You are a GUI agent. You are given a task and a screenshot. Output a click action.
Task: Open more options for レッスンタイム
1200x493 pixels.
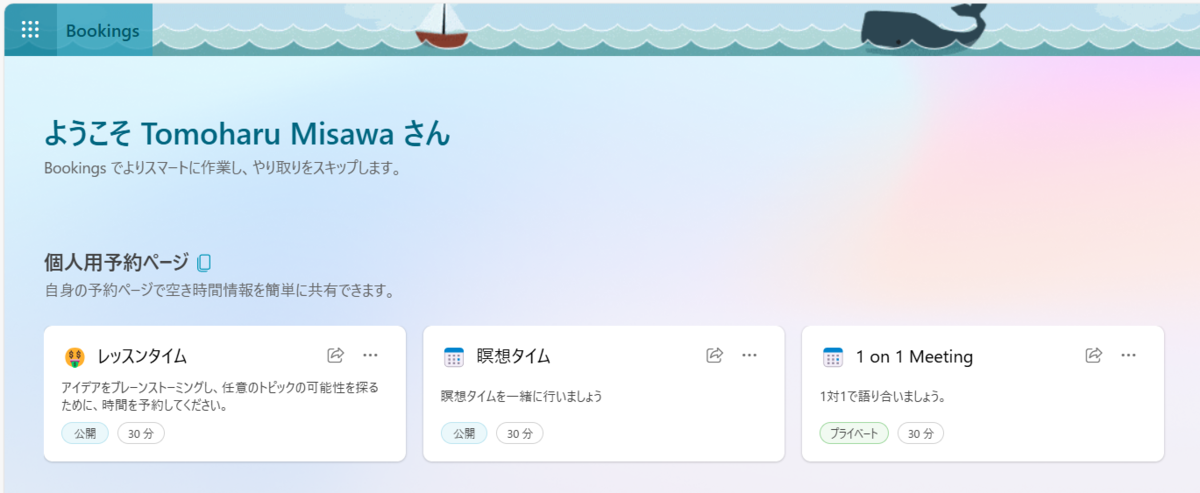370,355
